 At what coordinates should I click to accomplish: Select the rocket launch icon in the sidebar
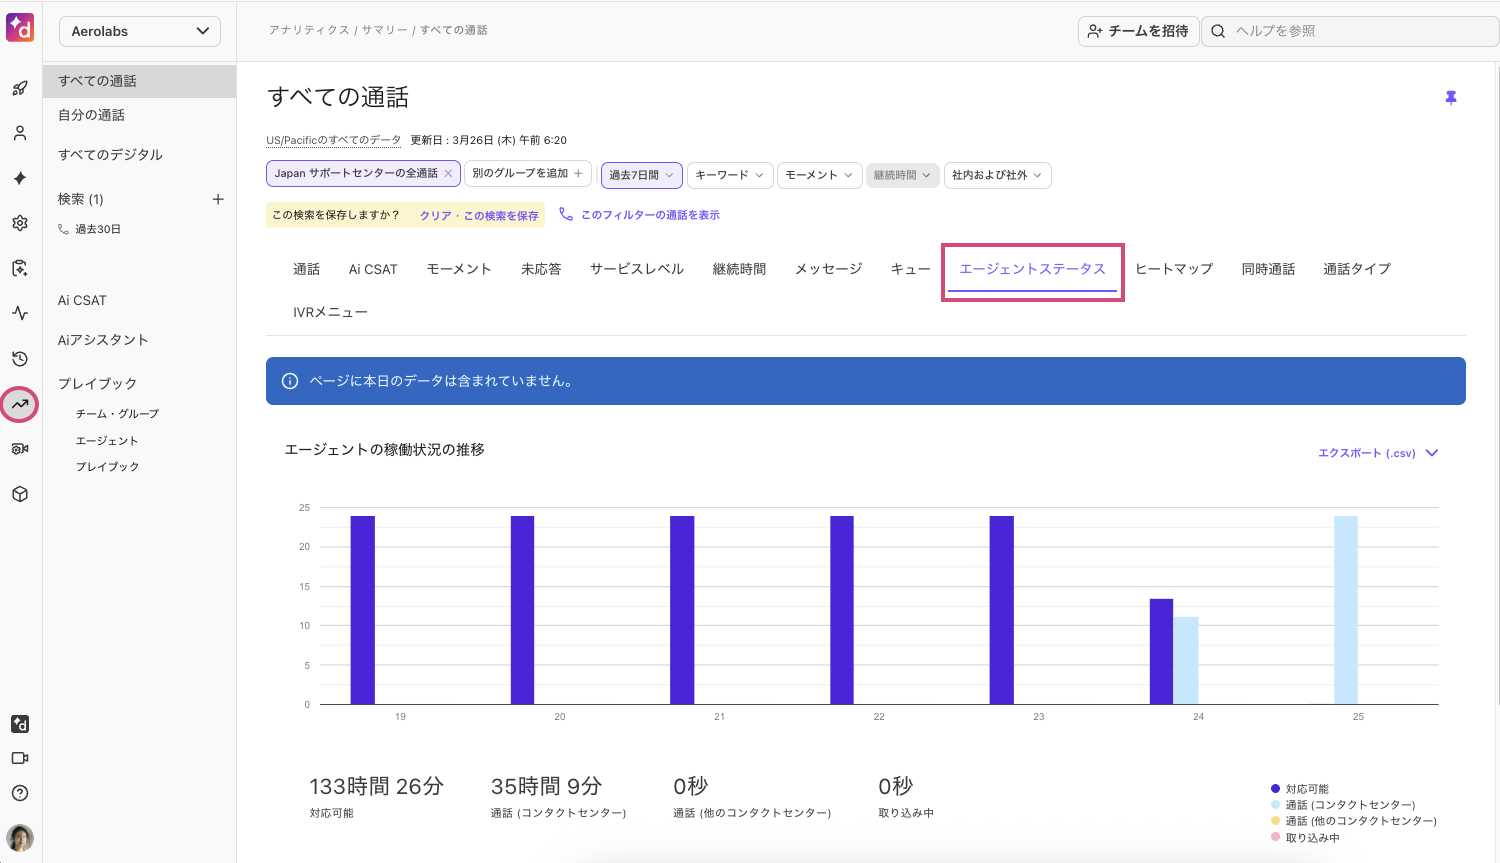click(20, 88)
